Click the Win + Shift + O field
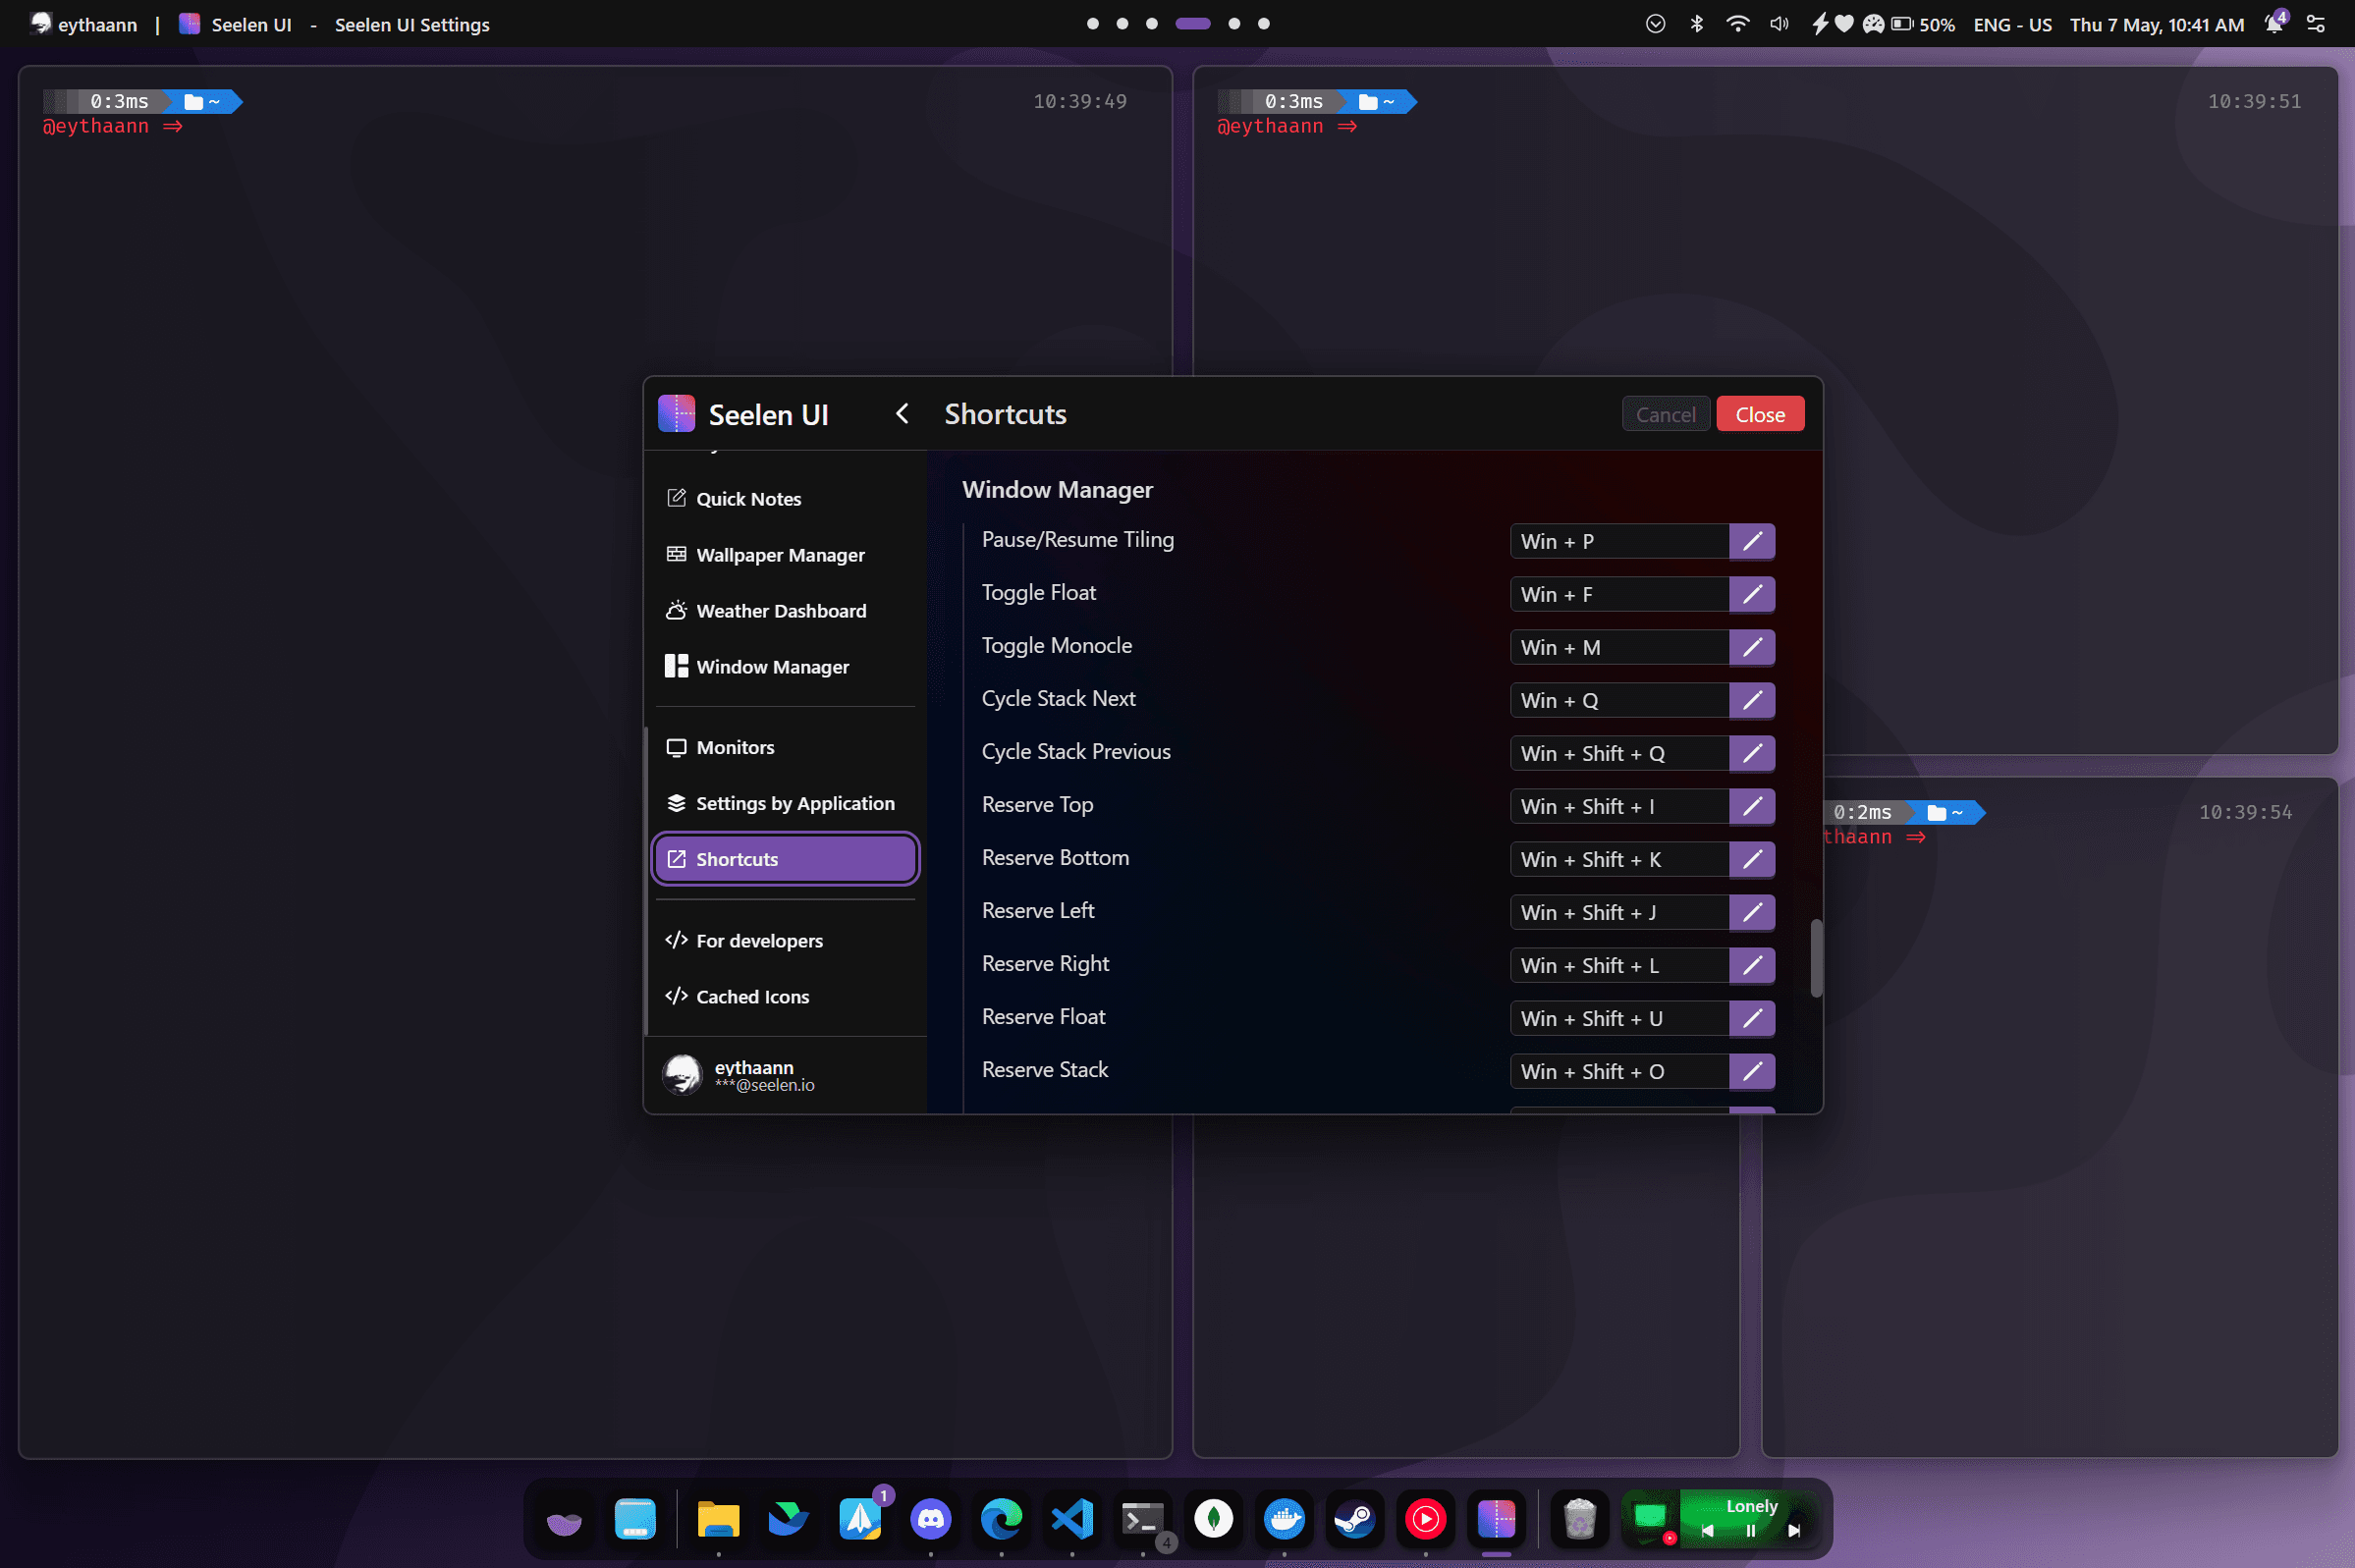Image resolution: width=2355 pixels, height=1568 pixels. [1619, 1071]
